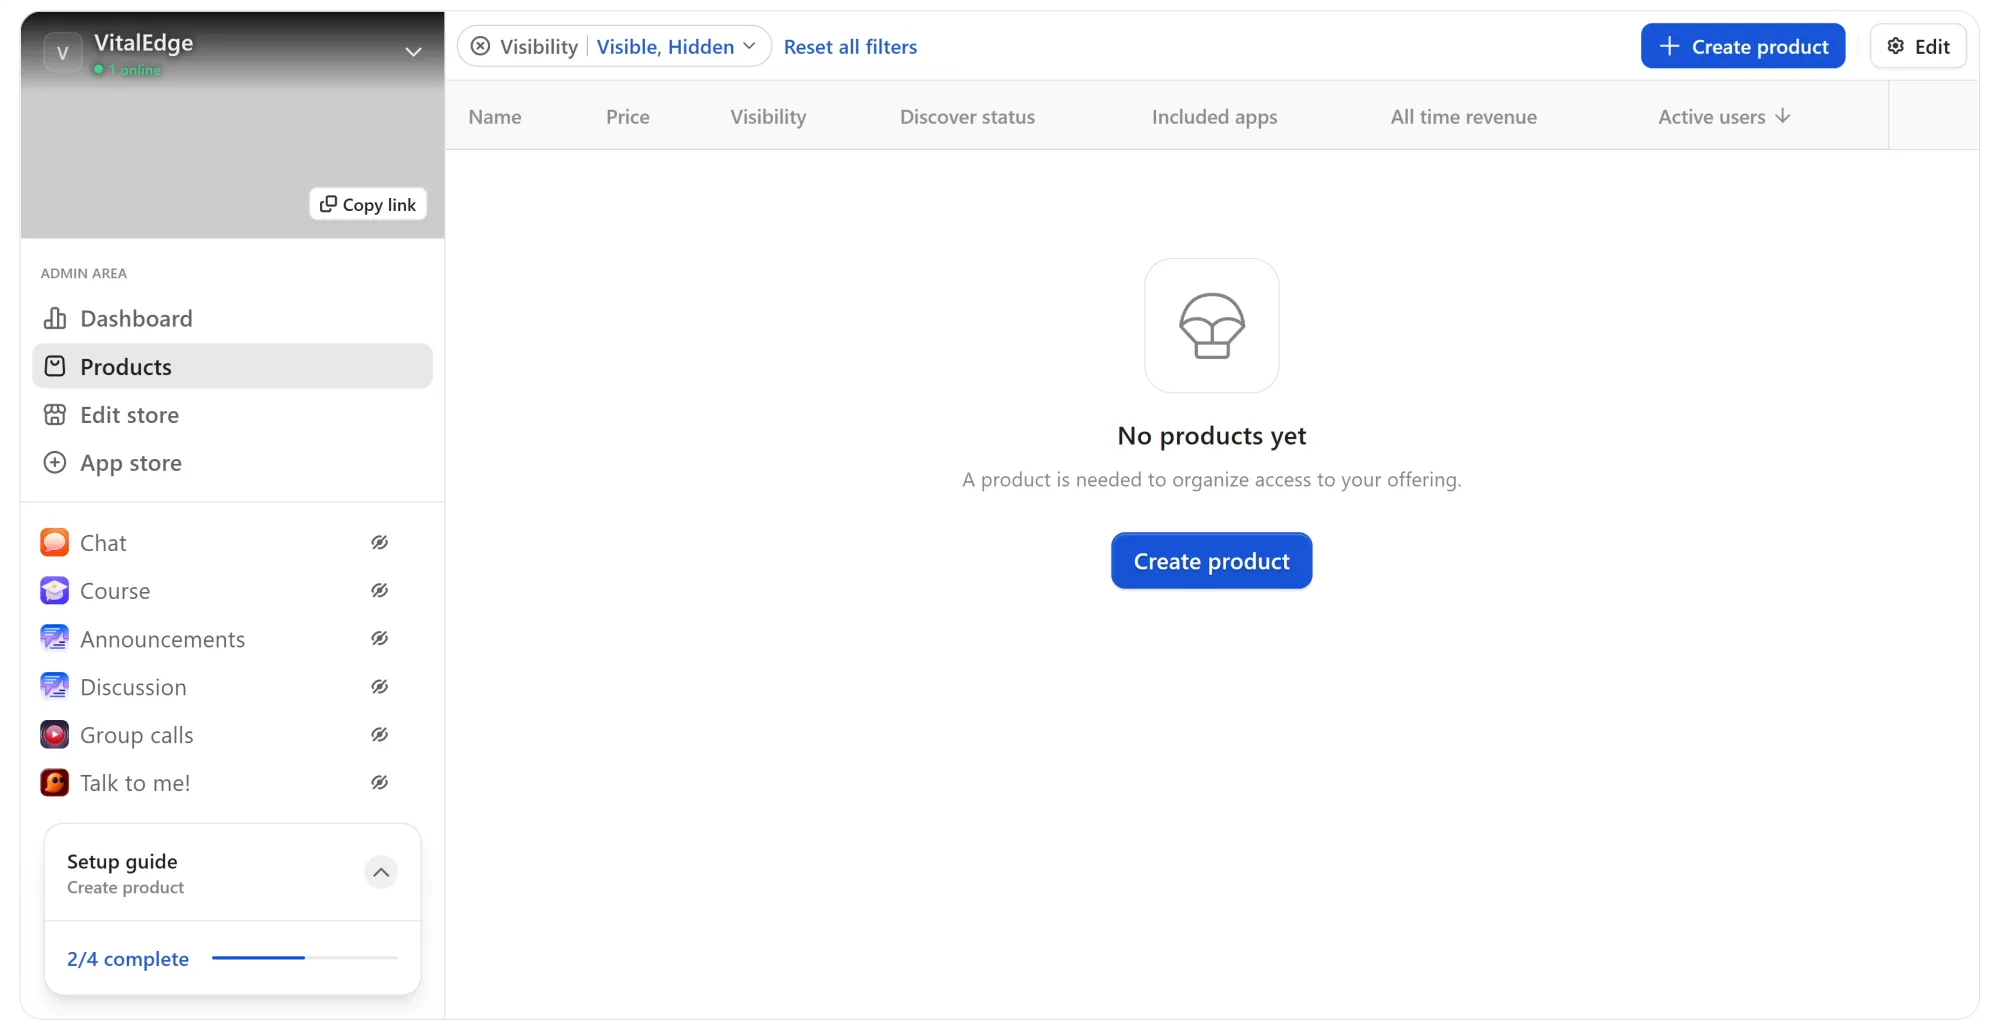Click the orange Chat app icon
Image resolution: width=2000 pixels, height=1030 pixels.
click(x=54, y=543)
